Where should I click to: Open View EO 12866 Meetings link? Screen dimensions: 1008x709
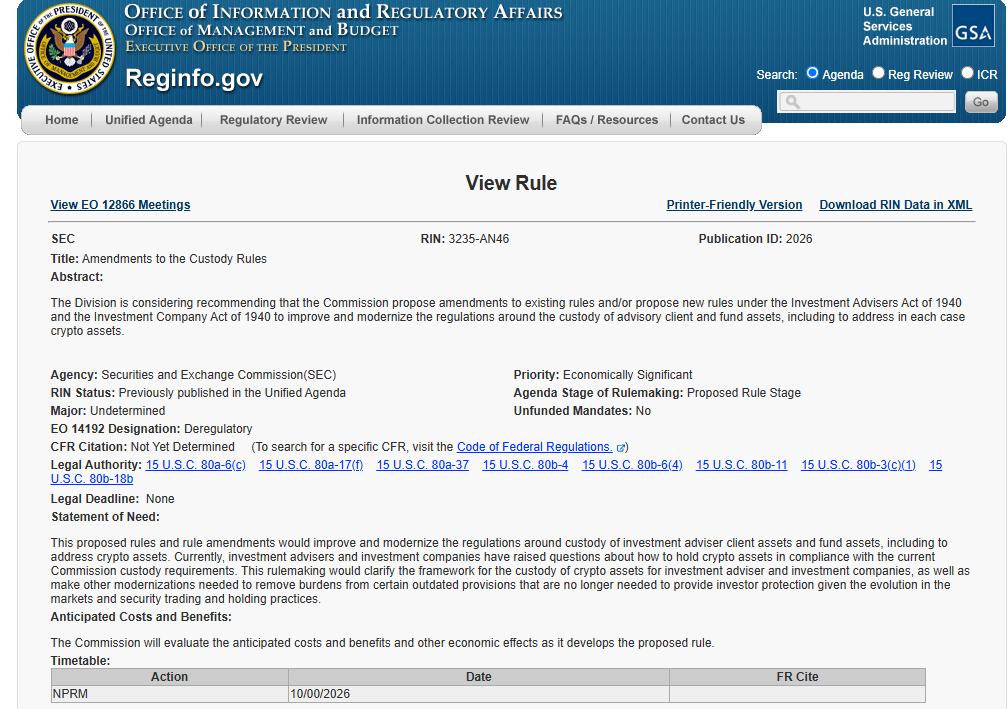click(120, 204)
